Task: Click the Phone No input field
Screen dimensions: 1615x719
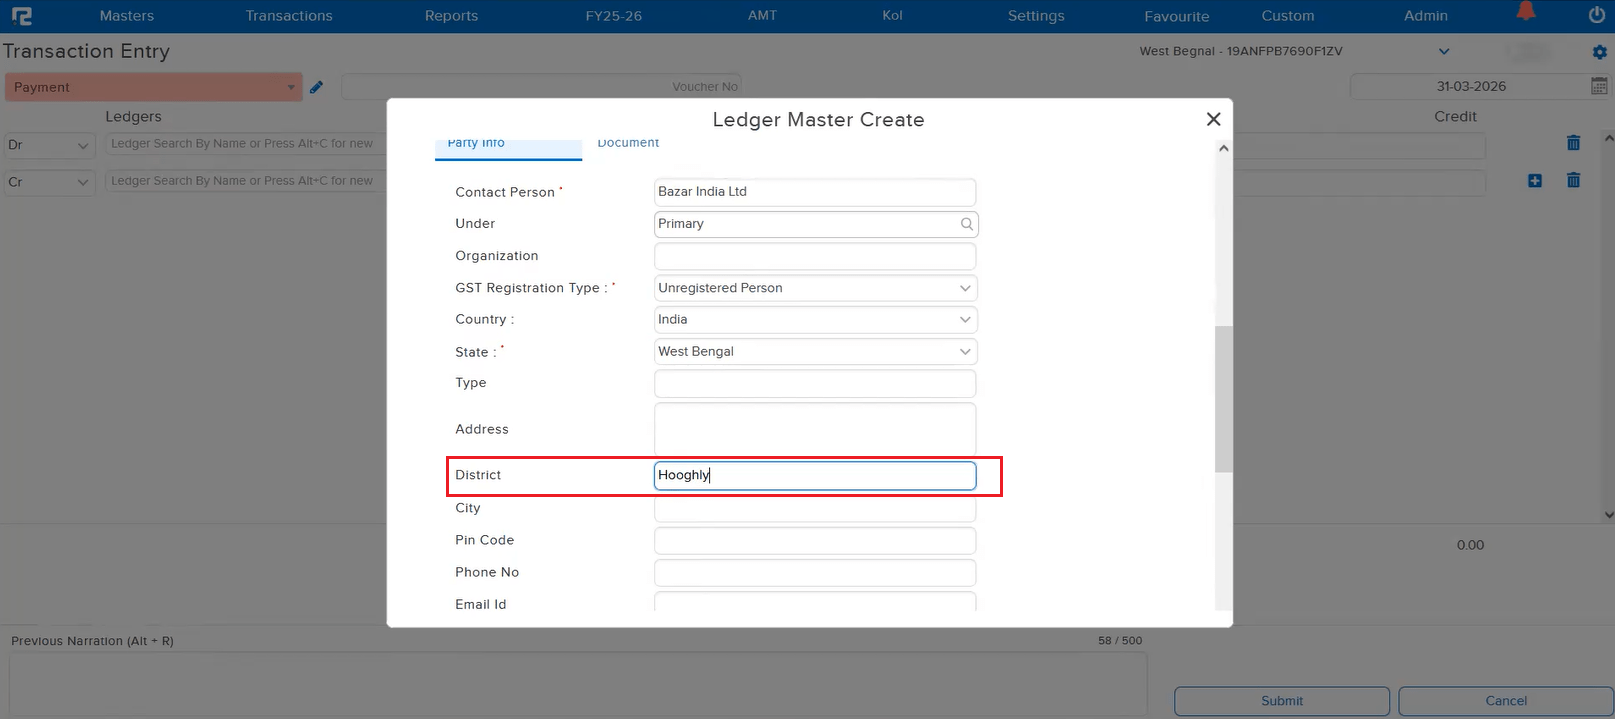Action: [x=815, y=572]
